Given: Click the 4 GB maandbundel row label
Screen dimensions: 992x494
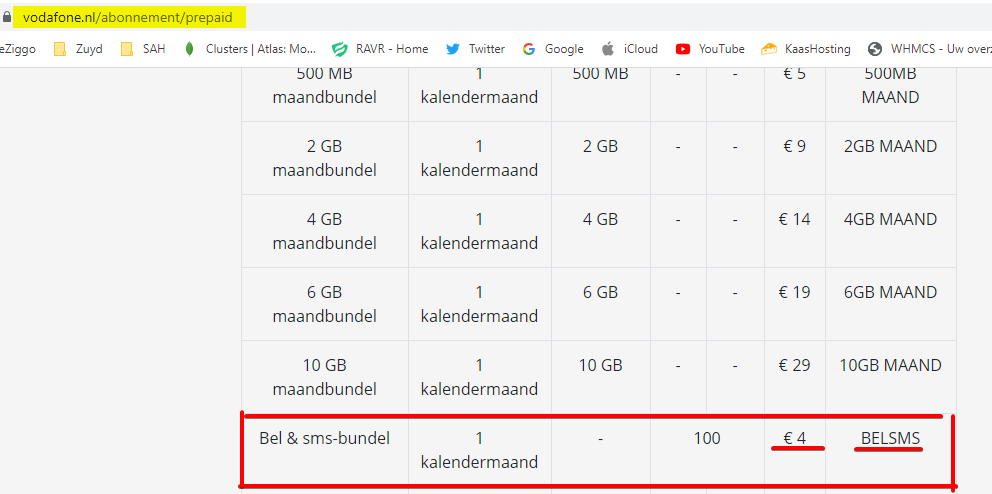Looking at the screenshot, I should pos(324,231).
